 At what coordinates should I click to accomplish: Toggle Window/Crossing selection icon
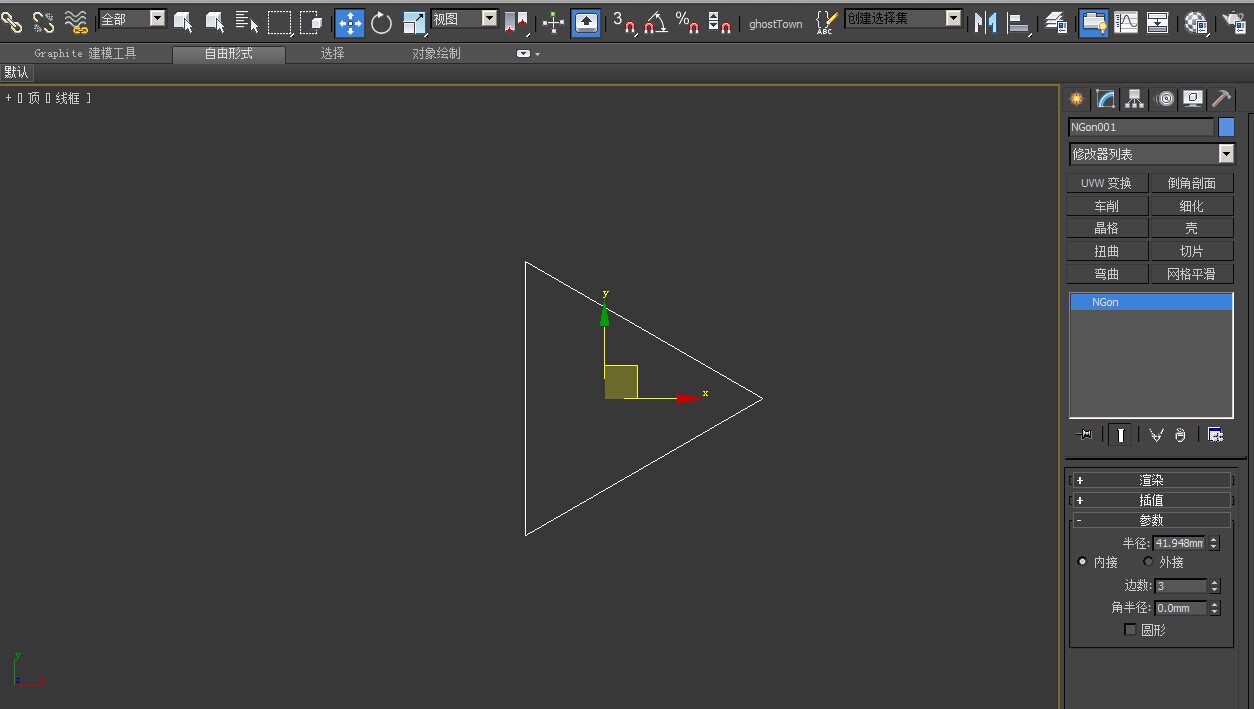(311, 21)
